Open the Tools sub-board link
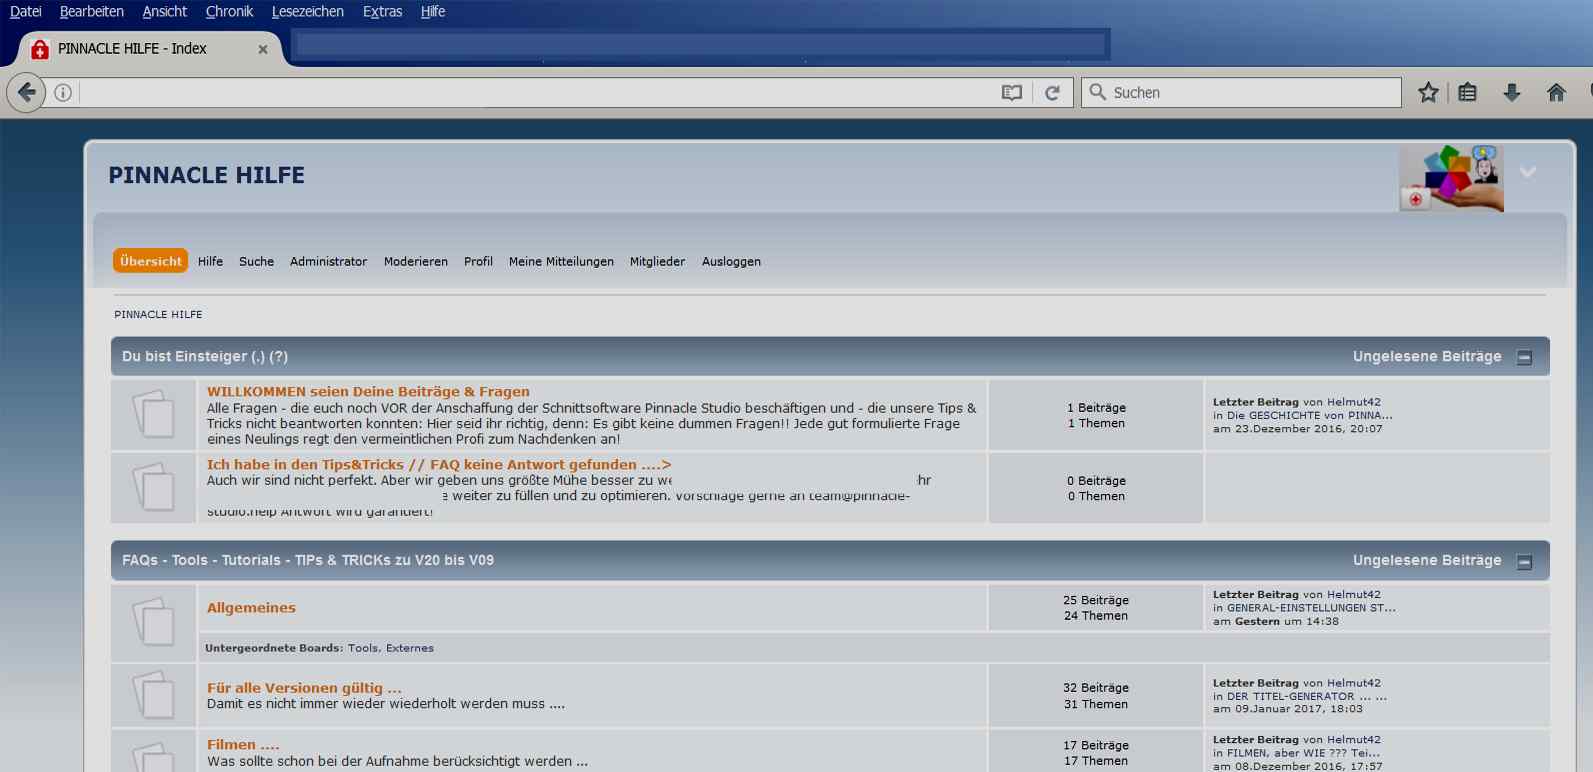Viewport: 1593px width, 772px height. [x=363, y=648]
